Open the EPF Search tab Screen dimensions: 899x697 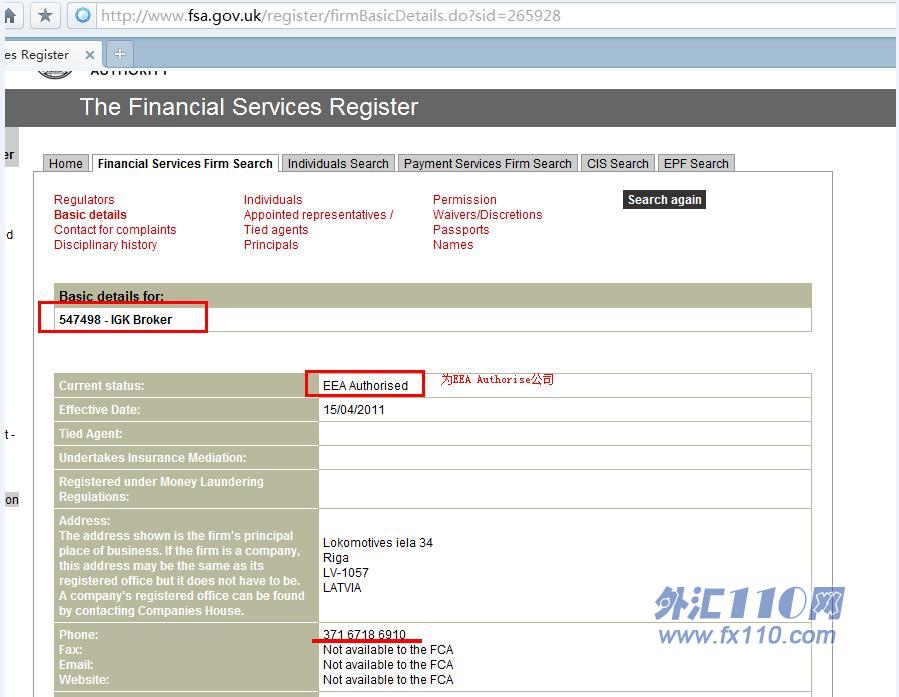(696, 163)
